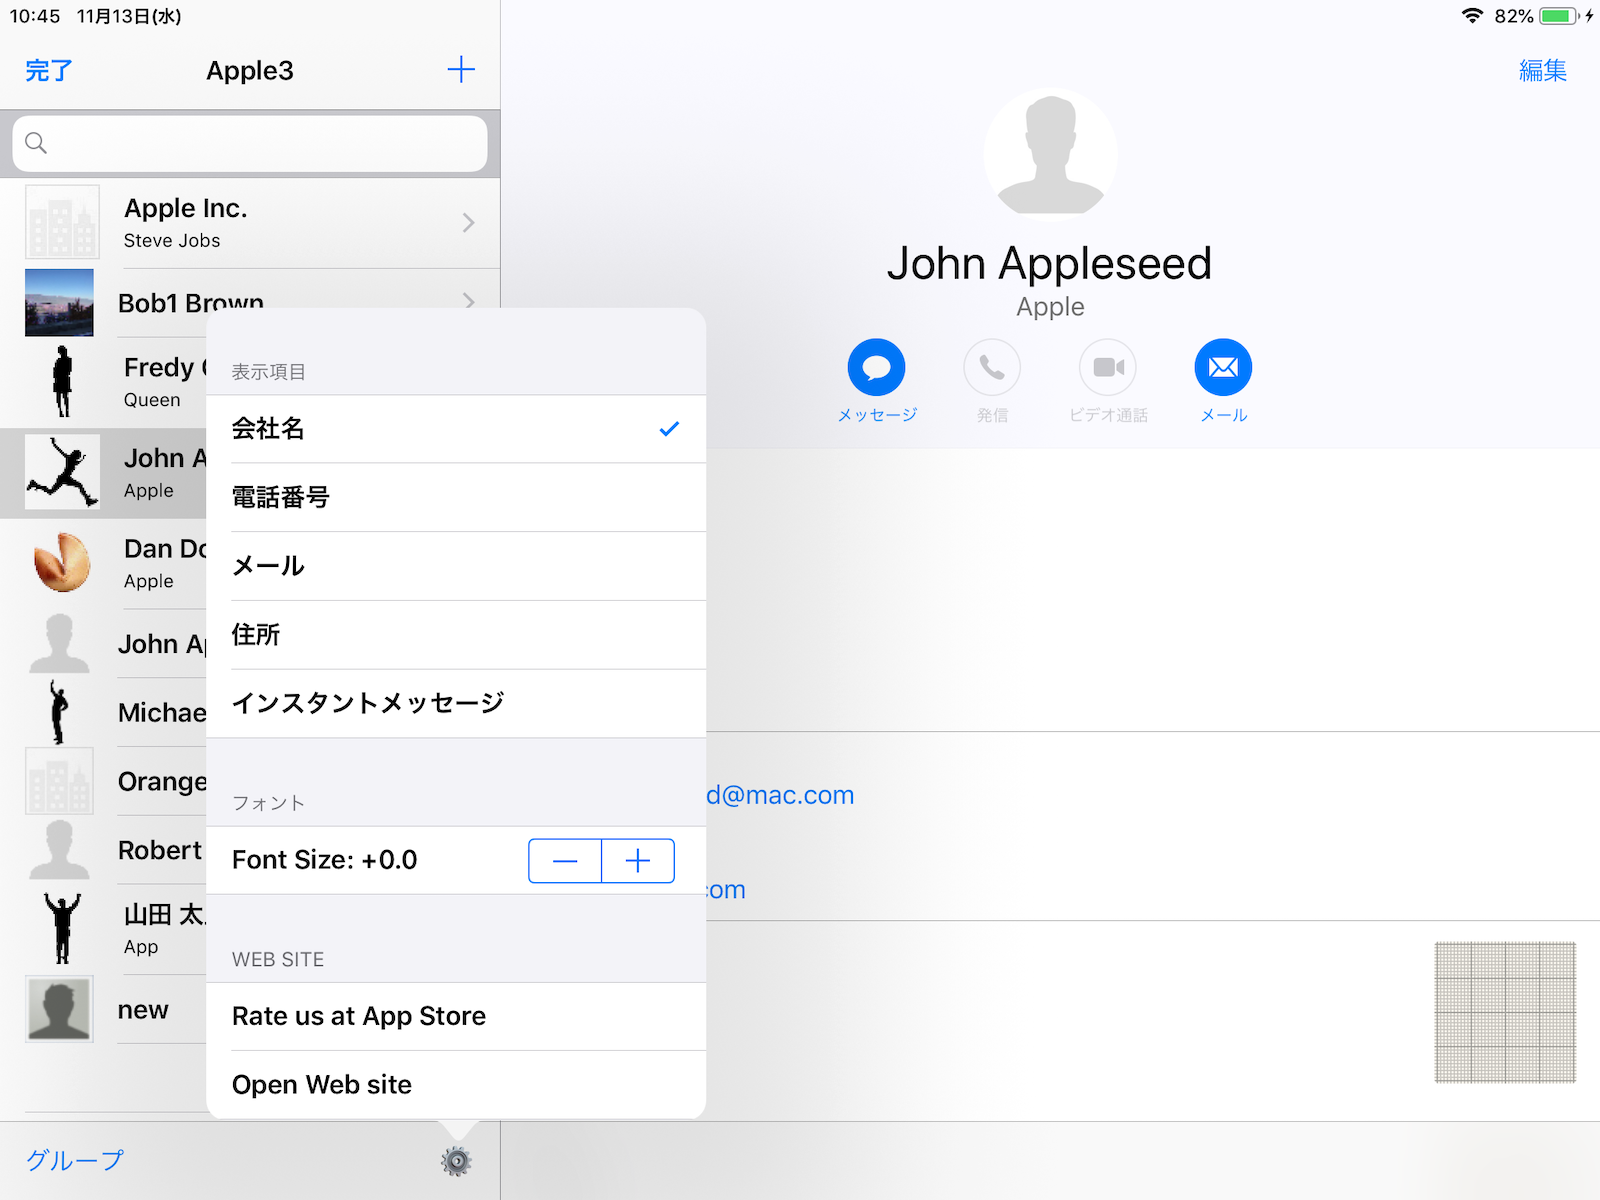The width and height of the screenshot is (1600, 1200).
Task: Select the Apple Inc. Steve Jobs contact
Action: [250, 223]
